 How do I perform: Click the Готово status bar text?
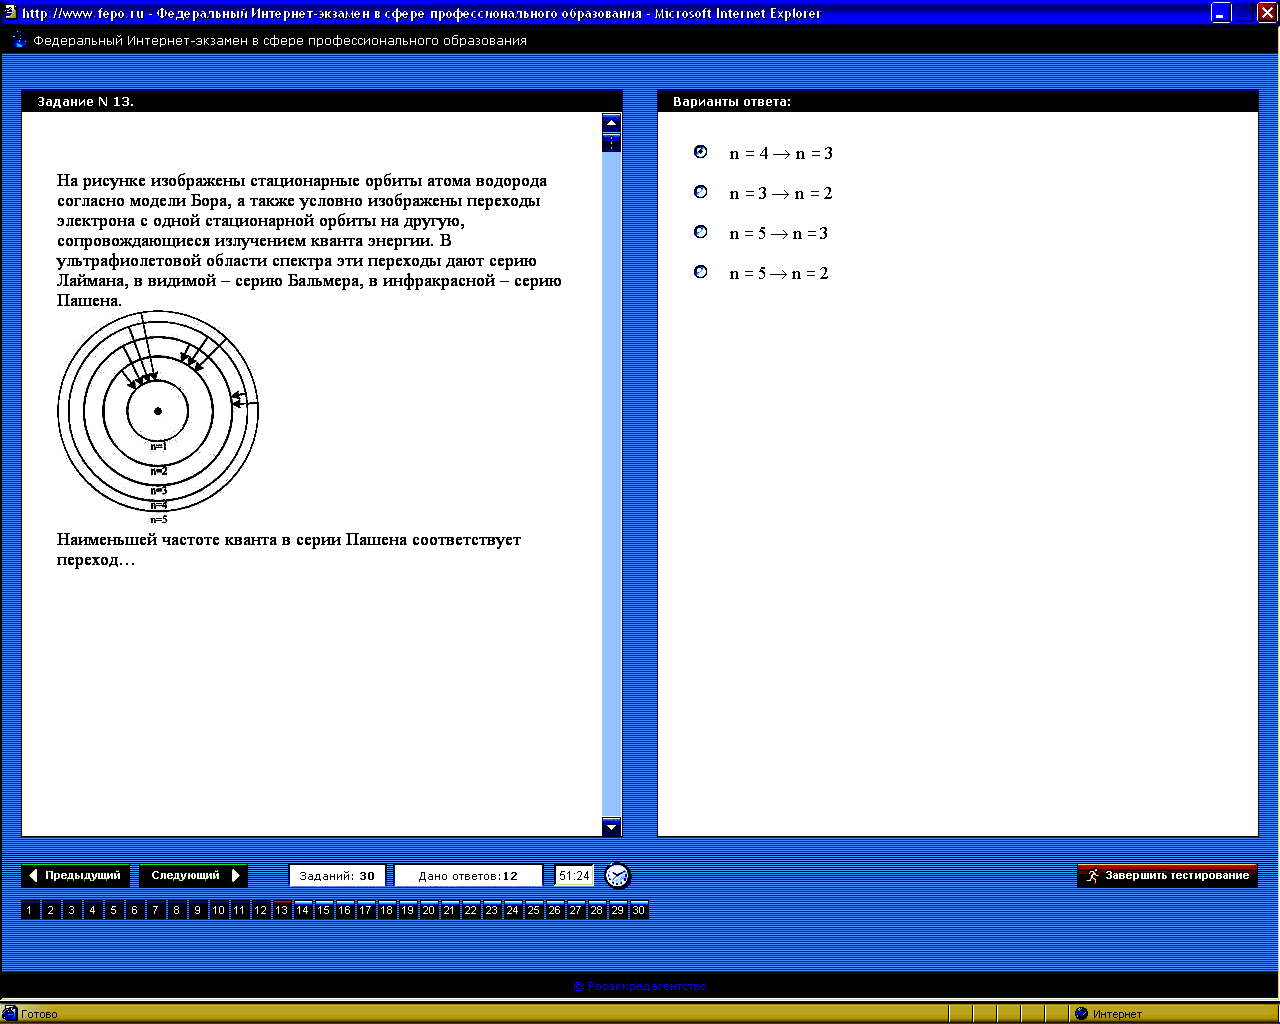tap(39, 1014)
